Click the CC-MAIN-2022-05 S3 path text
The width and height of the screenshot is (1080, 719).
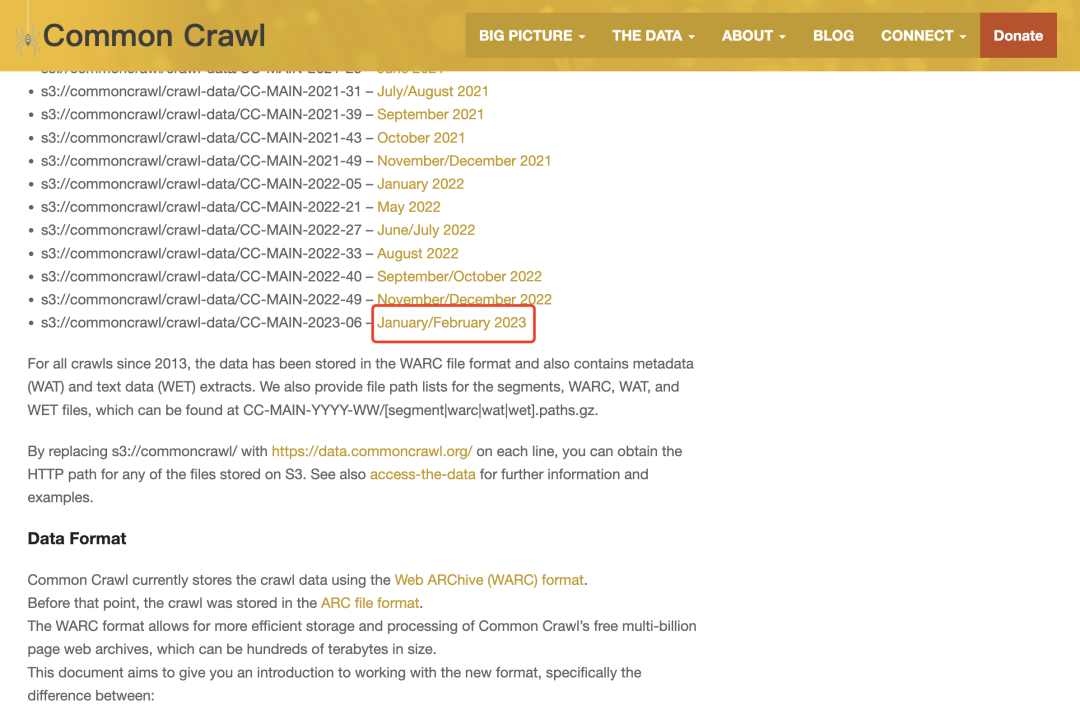tap(201, 184)
